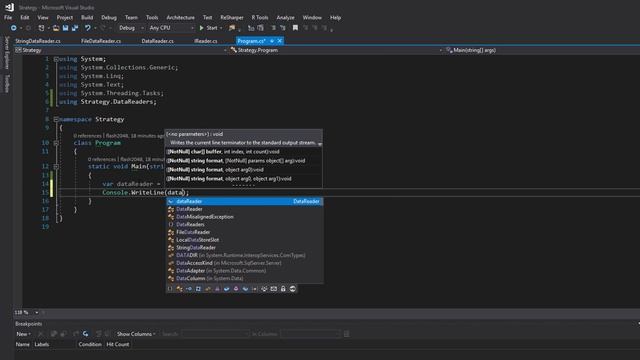Screen dimensions: 640x360
Task: Select DataColumn completion item
Action: (244, 278)
